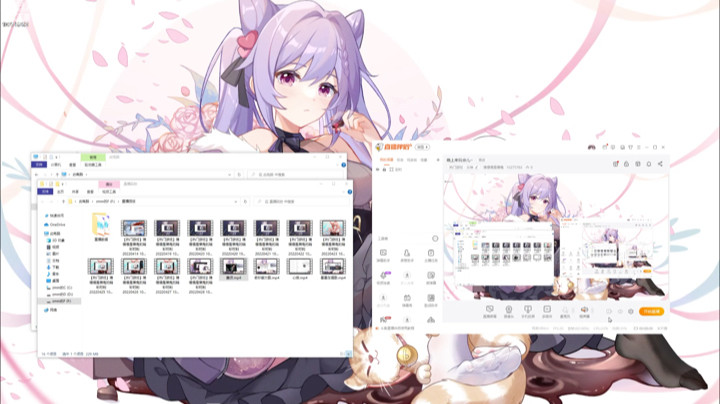720x404 pixels.
Task: Click the speaker icon in Livehime bottom toolbar
Action: pyautogui.click(x=584, y=310)
